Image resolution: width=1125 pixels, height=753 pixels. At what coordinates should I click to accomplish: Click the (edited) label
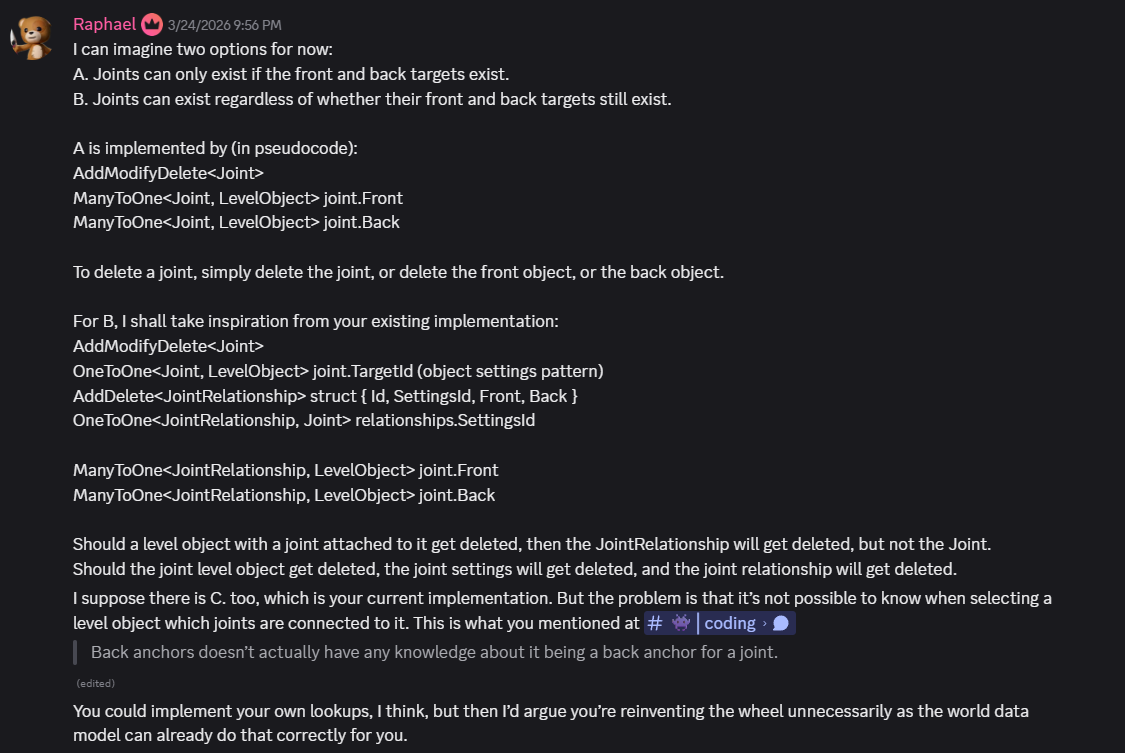pos(95,683)
